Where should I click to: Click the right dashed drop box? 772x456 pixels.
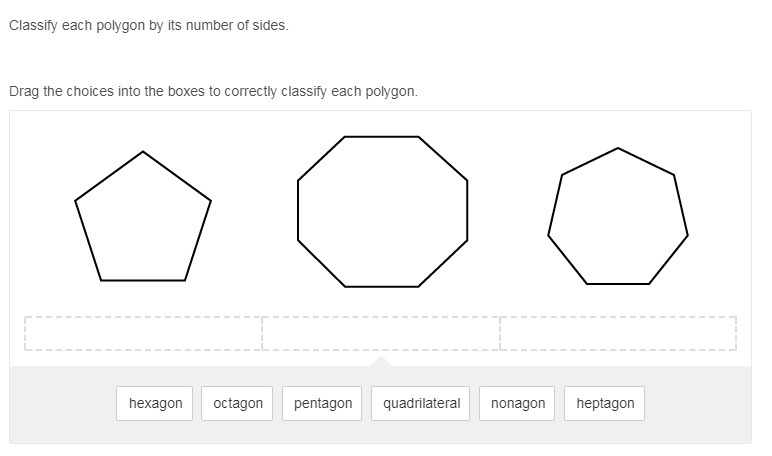pyautogui.click(x=618, y=333)
